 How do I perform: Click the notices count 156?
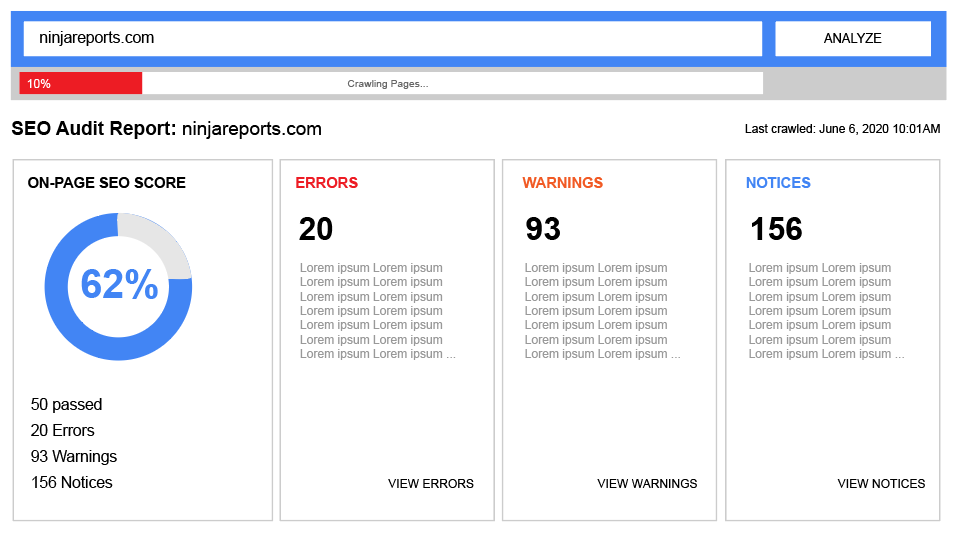776,229
